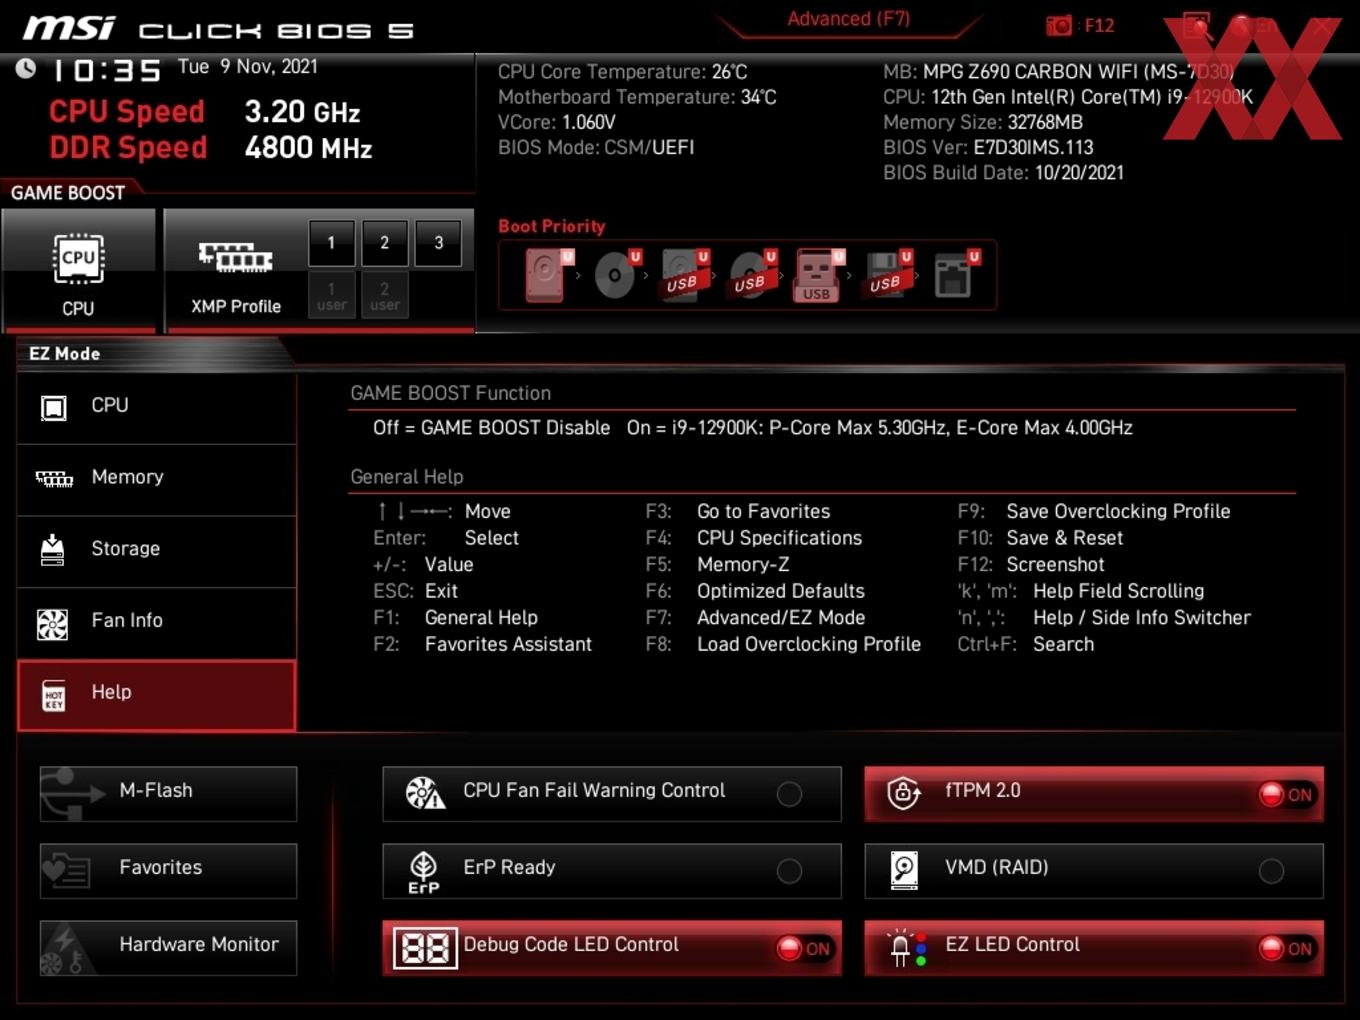The width and height of the screenshot is (1360, 1020).
Task: Click the F6 Optimized Defaults help line
Action: 755,591
